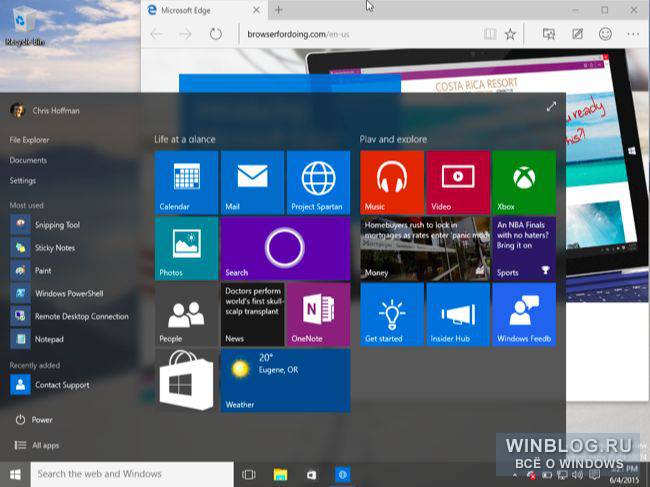This screenshot has height=487, width=650.
Task: Open the Edge Hub icon
Action: tap(549, 34)
